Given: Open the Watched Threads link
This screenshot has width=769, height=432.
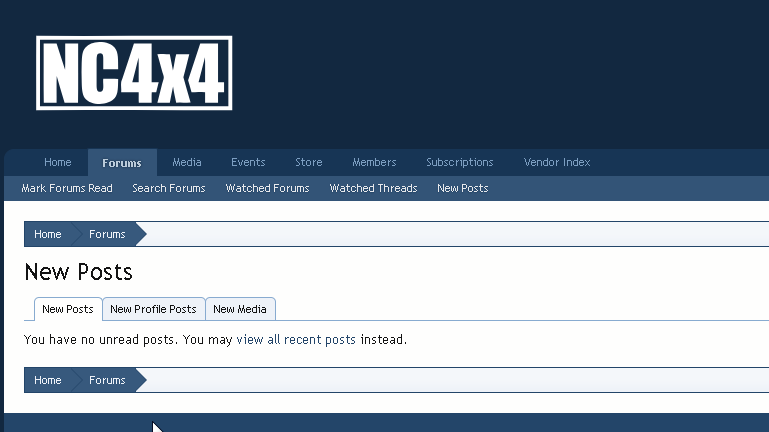Looking at the screenshot, I should click(373, 188).
